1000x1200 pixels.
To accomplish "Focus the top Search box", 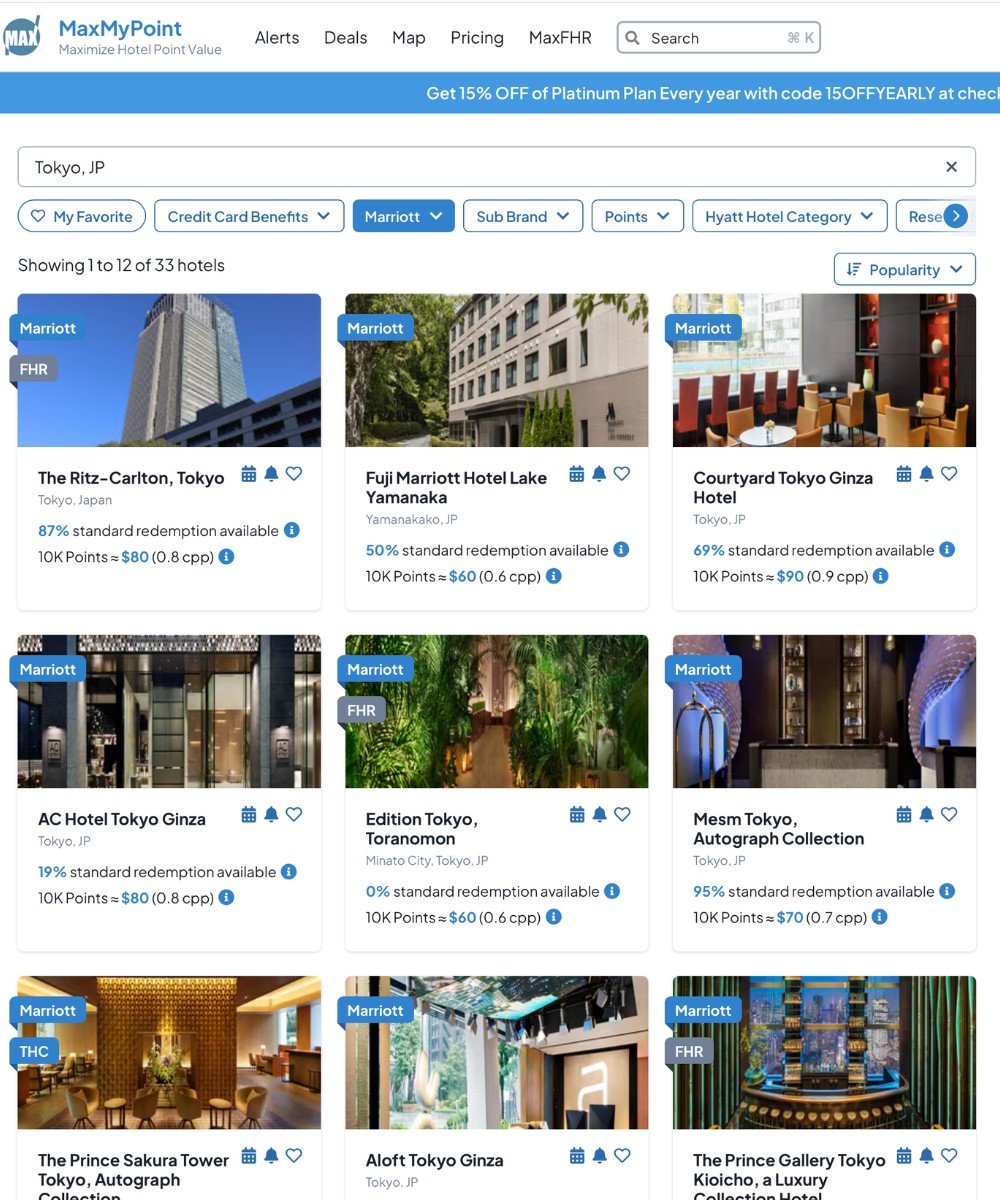I will (x=719, y=38).
